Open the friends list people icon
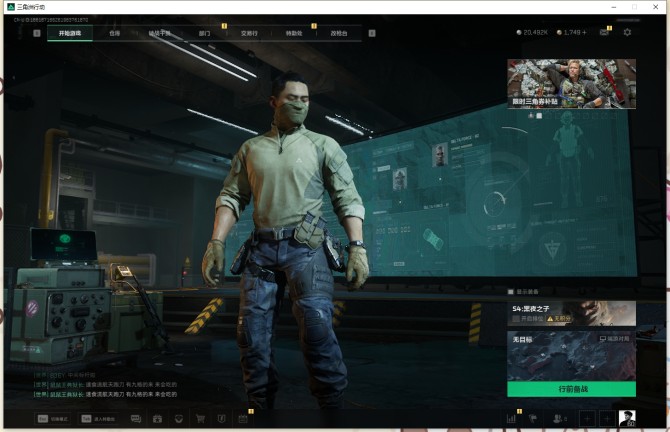This screenshot has height=432, width=670. point(559,419)
